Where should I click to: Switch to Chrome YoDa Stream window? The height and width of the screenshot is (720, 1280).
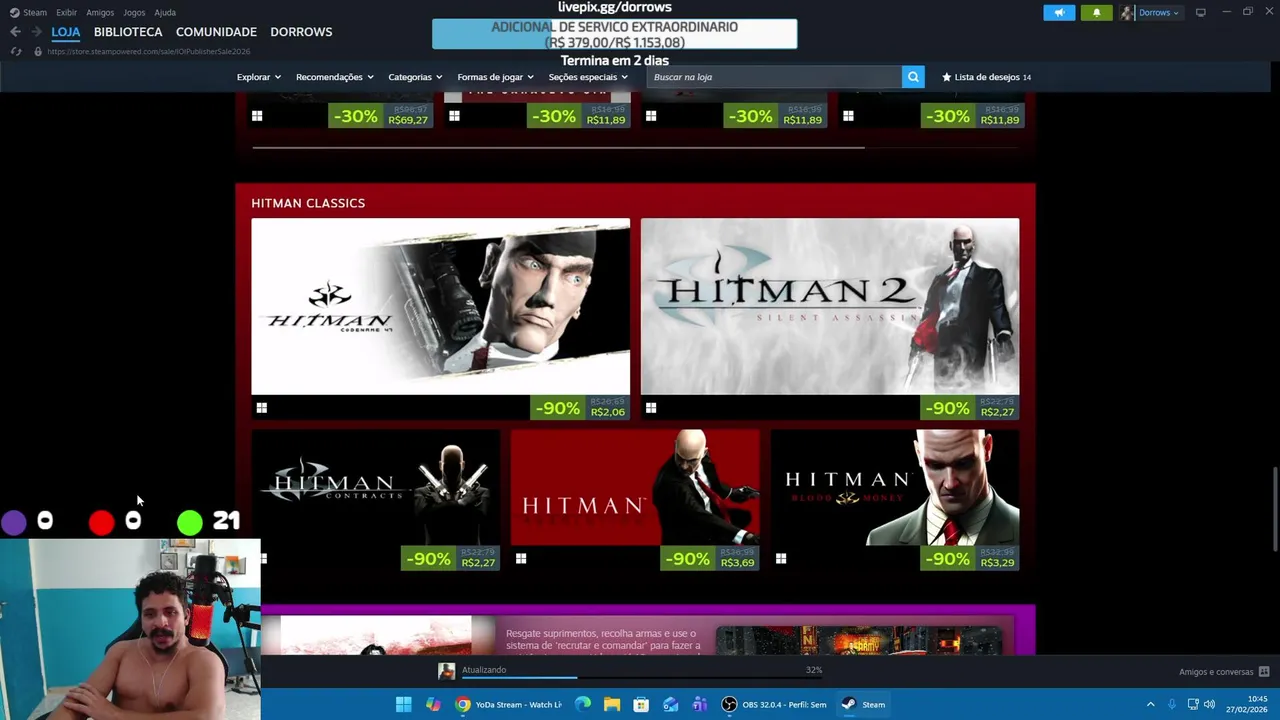point(509,705)
